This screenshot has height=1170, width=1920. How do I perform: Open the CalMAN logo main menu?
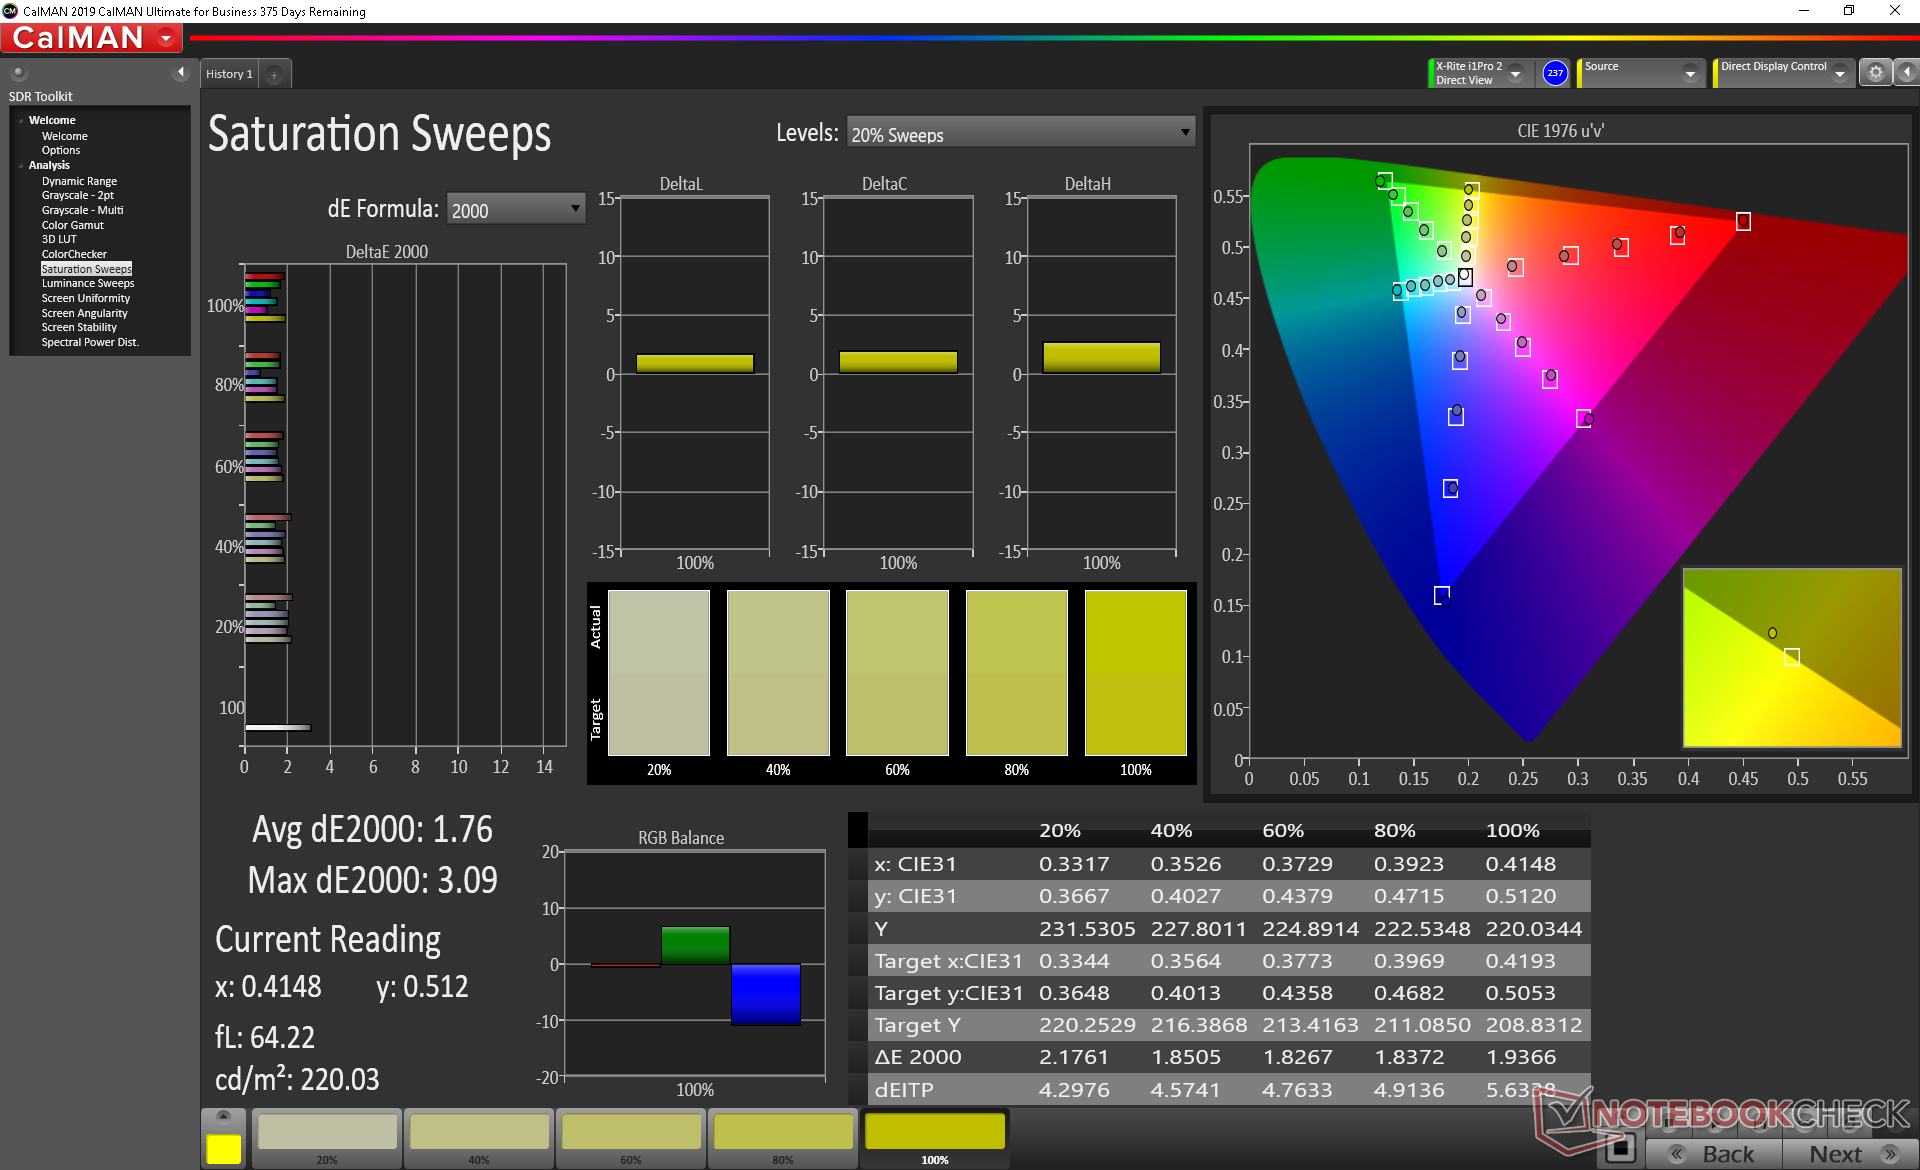(91, 38)
